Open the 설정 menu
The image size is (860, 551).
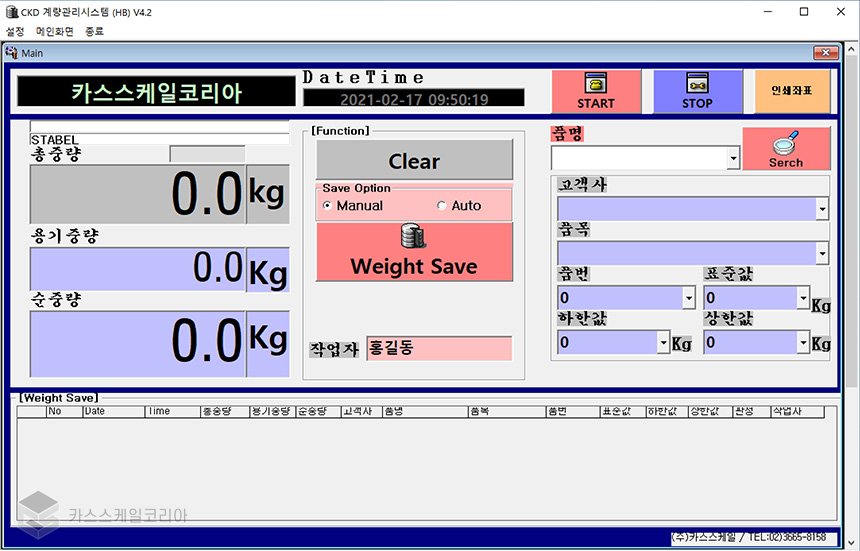click(15, 31)
